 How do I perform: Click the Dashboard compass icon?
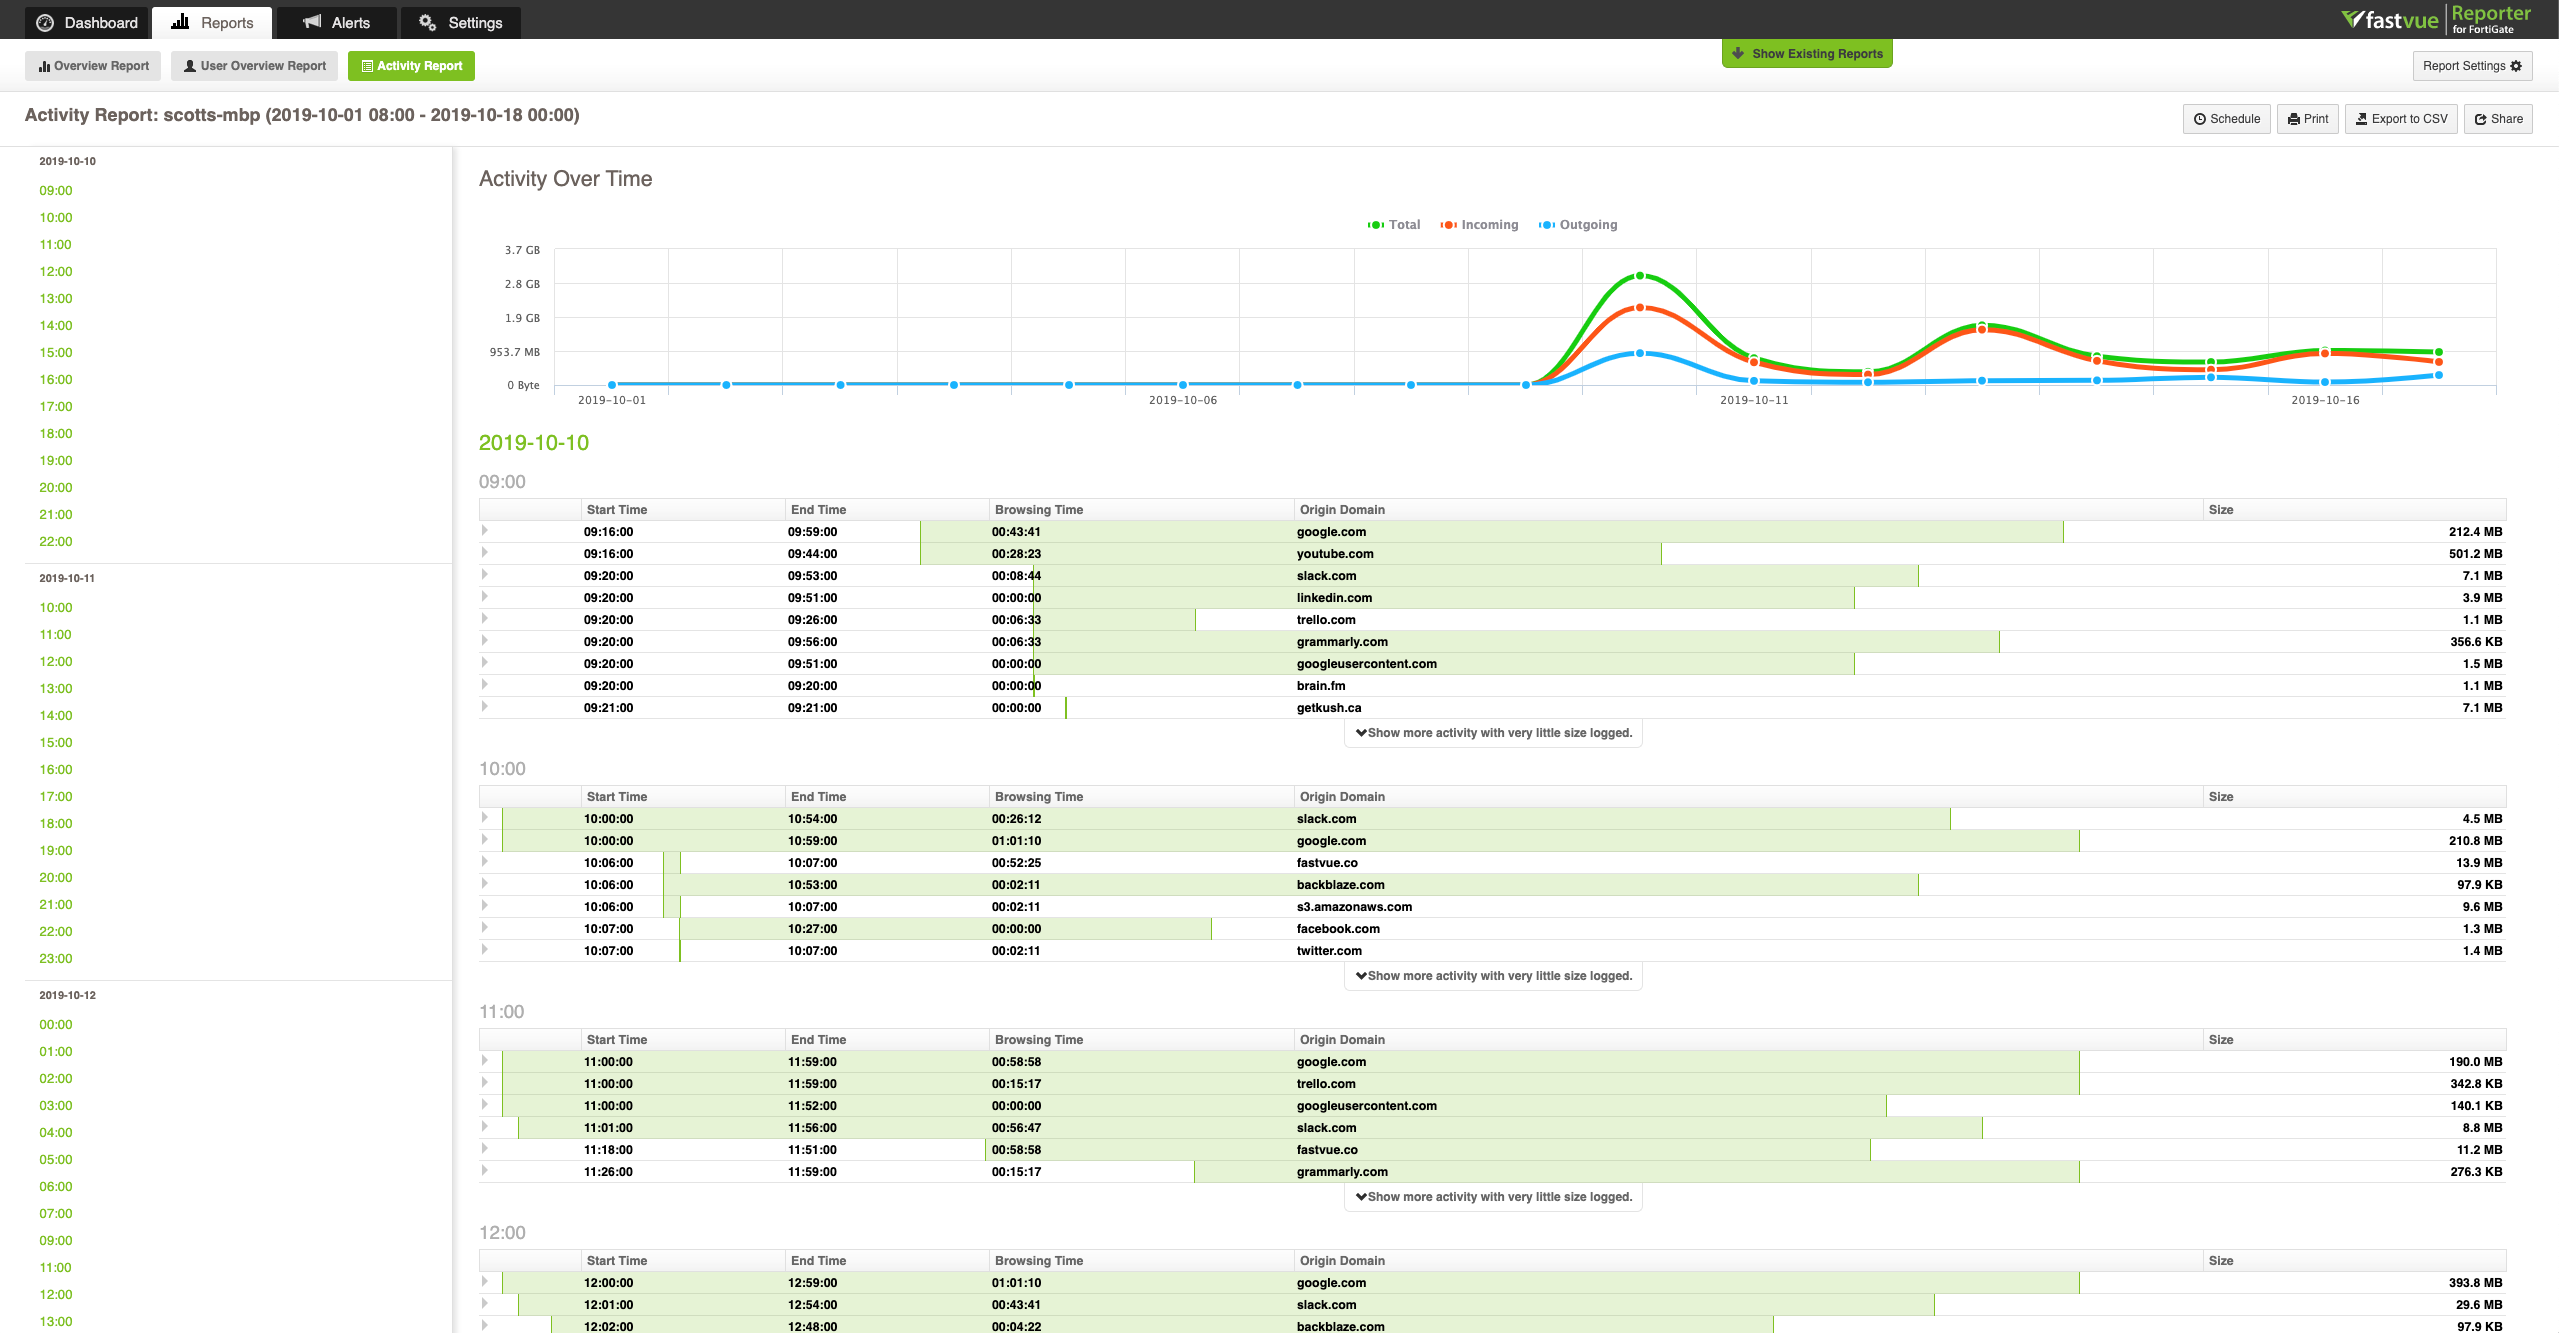(x=43, y=22)
